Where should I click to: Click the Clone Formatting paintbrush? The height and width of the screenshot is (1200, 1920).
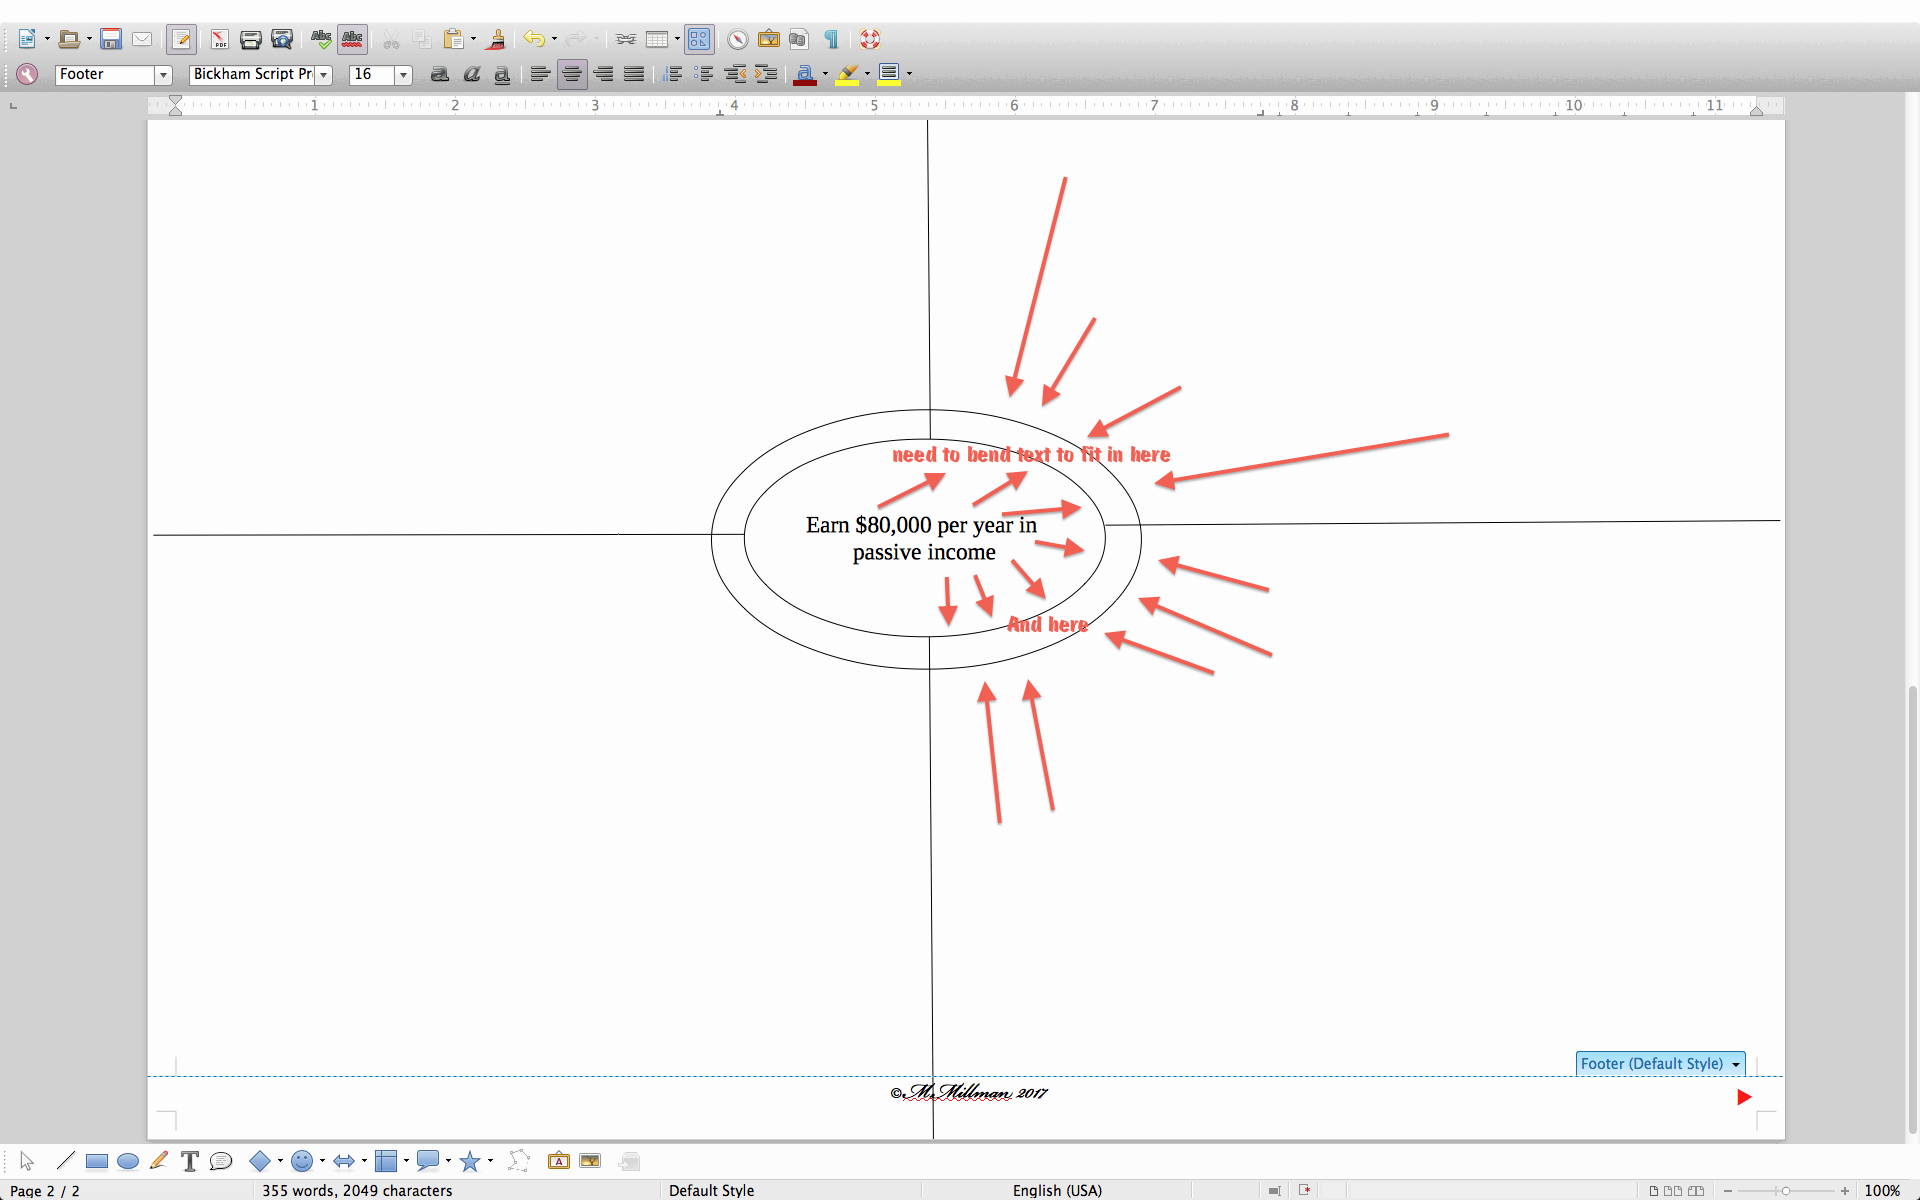[496, 39]
